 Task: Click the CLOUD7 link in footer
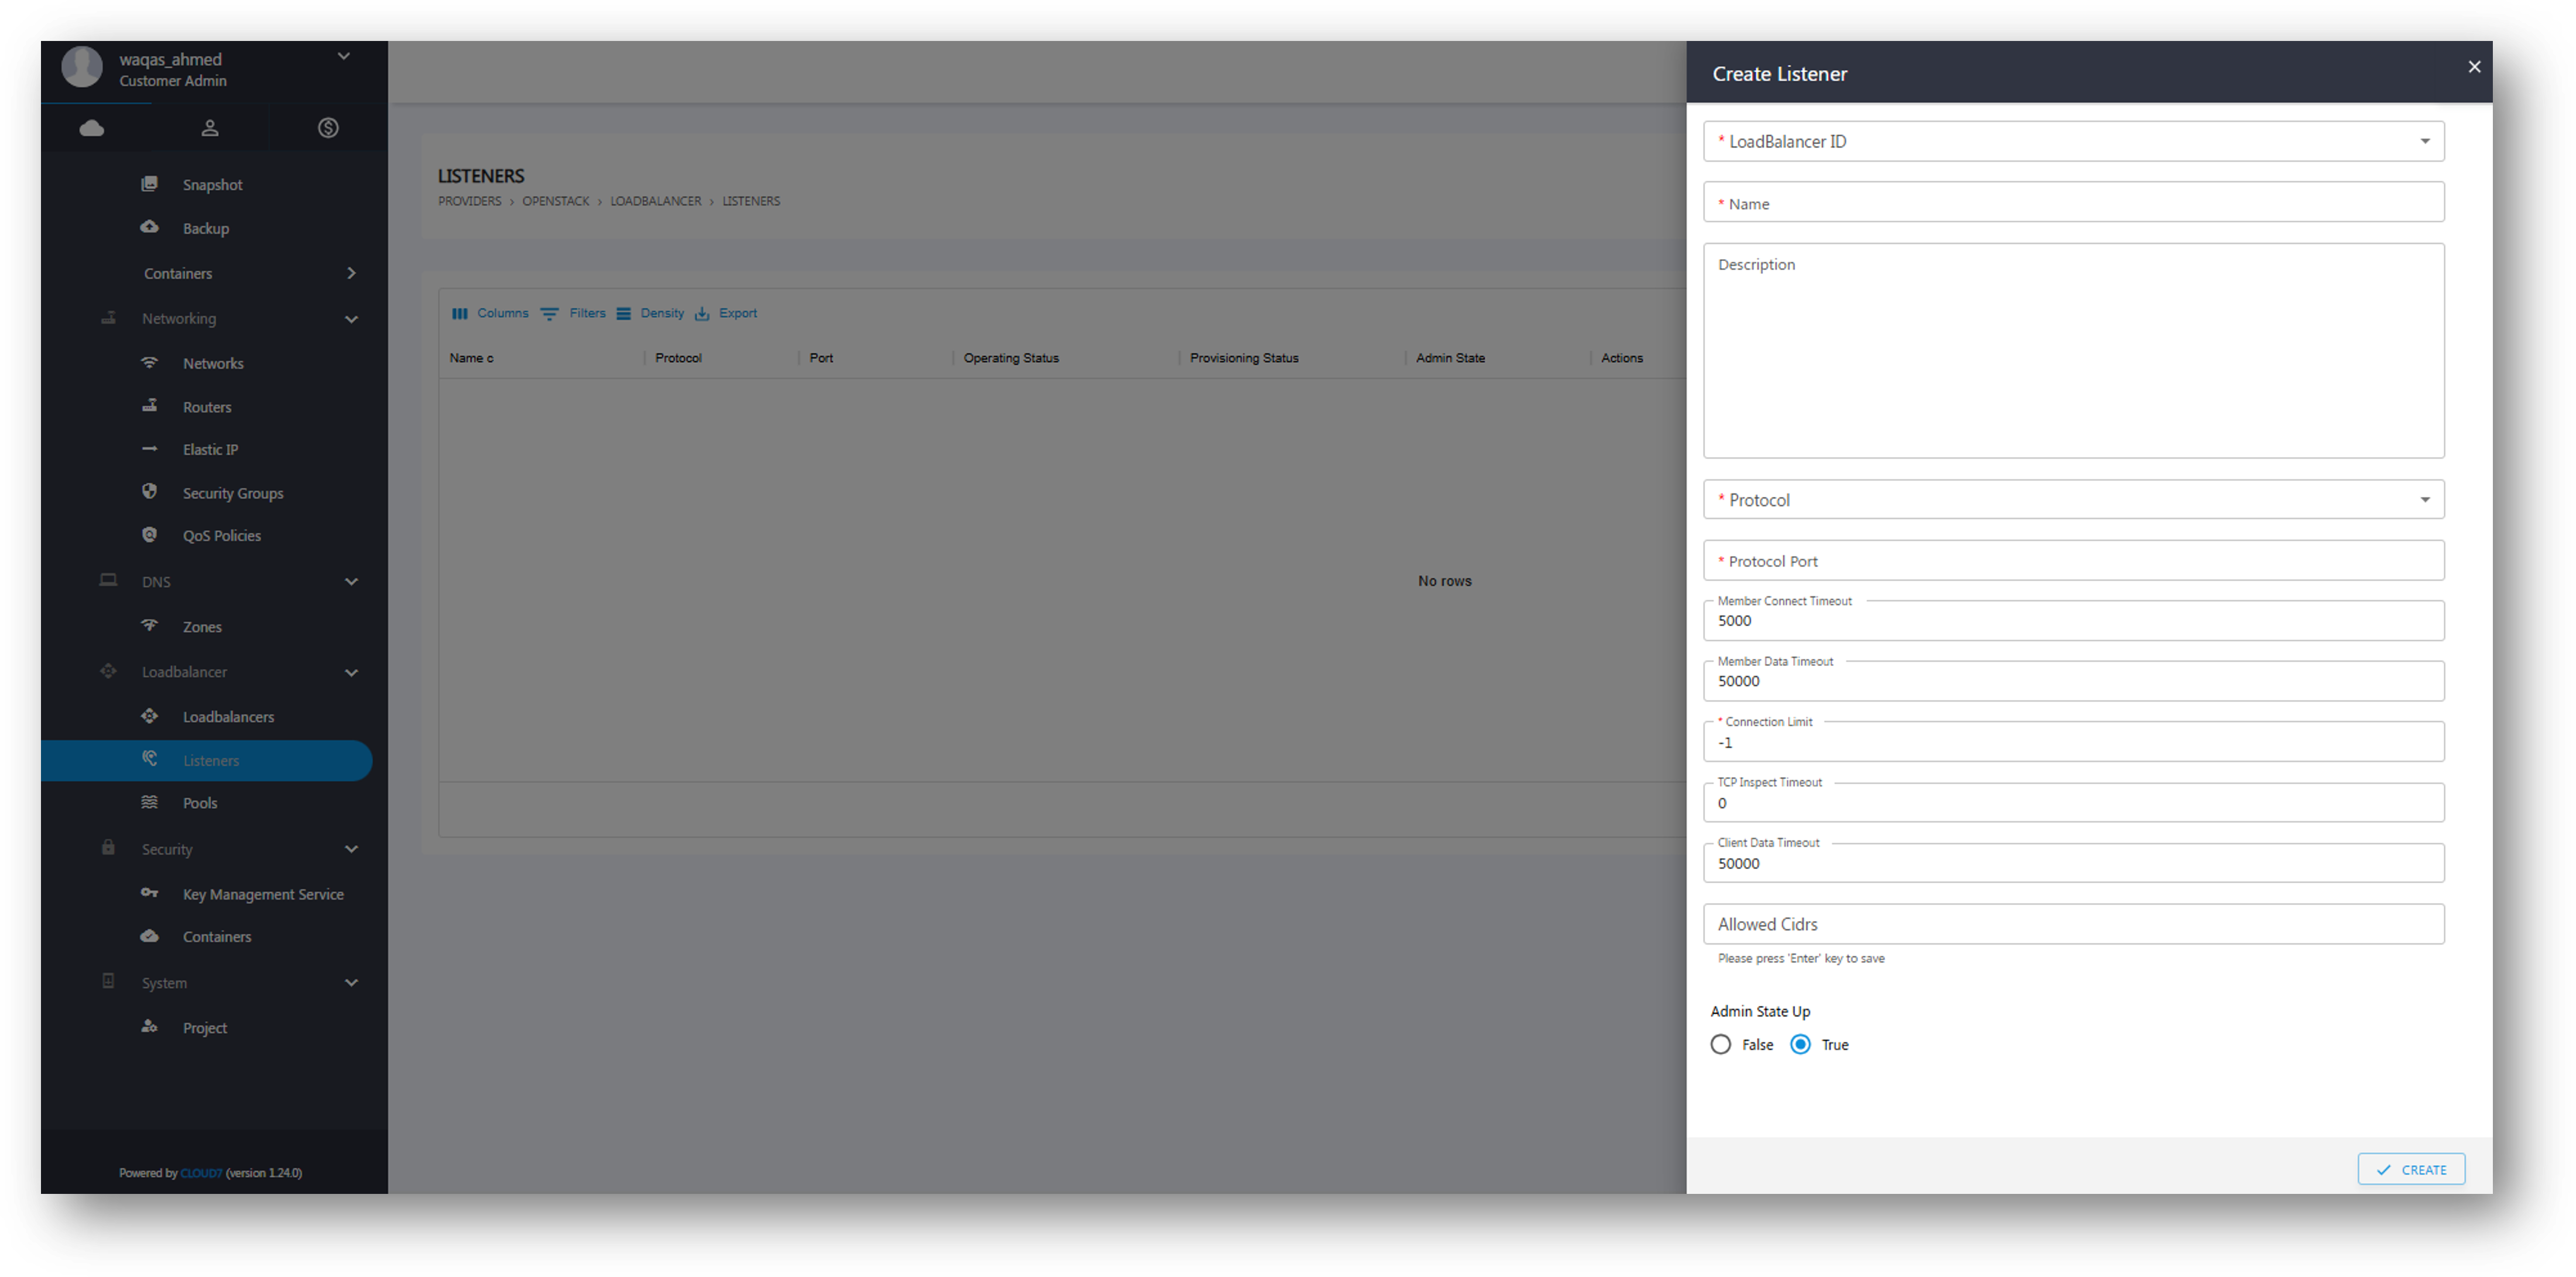[201, 1173]
